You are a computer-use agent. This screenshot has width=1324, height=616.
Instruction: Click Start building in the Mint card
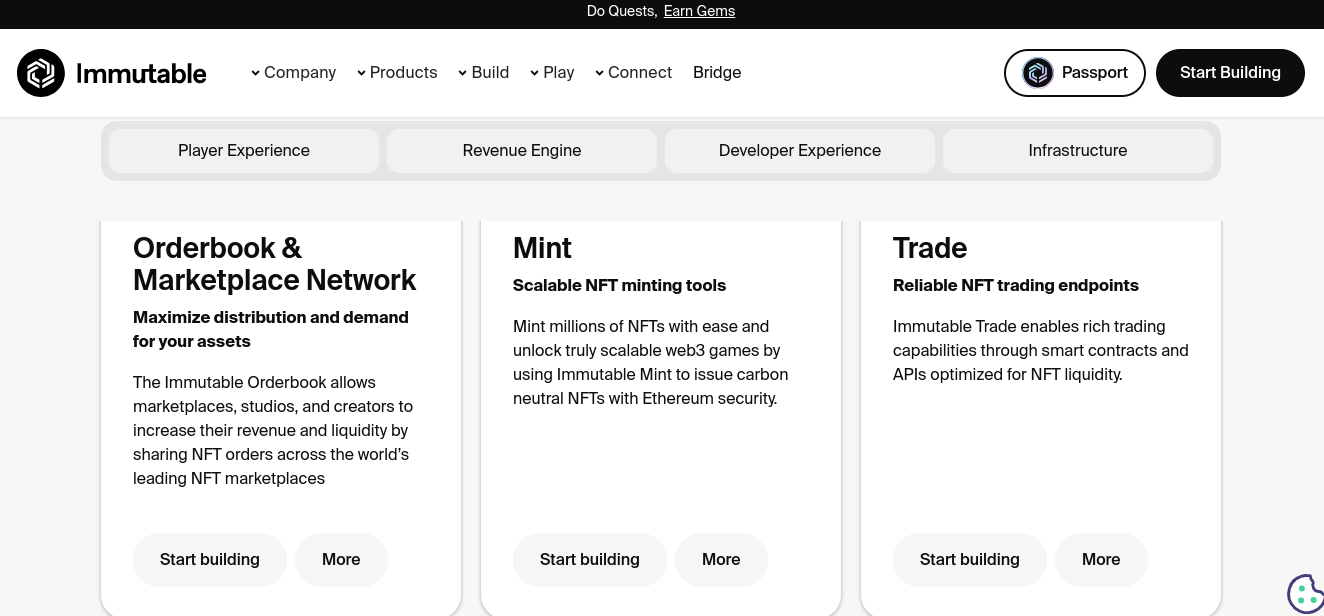pos(590,560)
